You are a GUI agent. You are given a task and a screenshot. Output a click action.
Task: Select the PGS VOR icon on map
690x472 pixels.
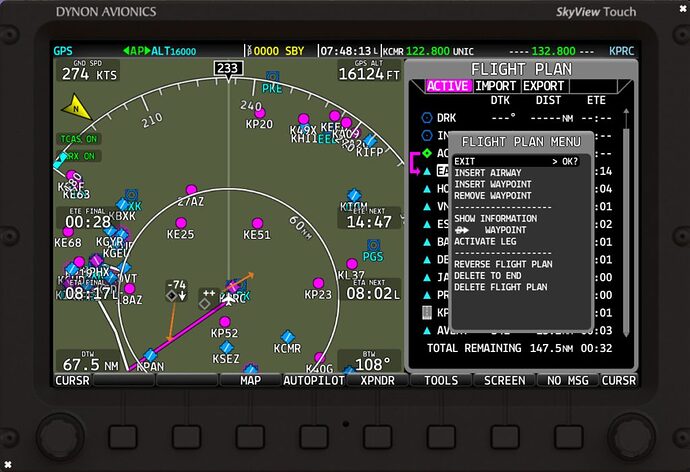[x=372, y=243]
